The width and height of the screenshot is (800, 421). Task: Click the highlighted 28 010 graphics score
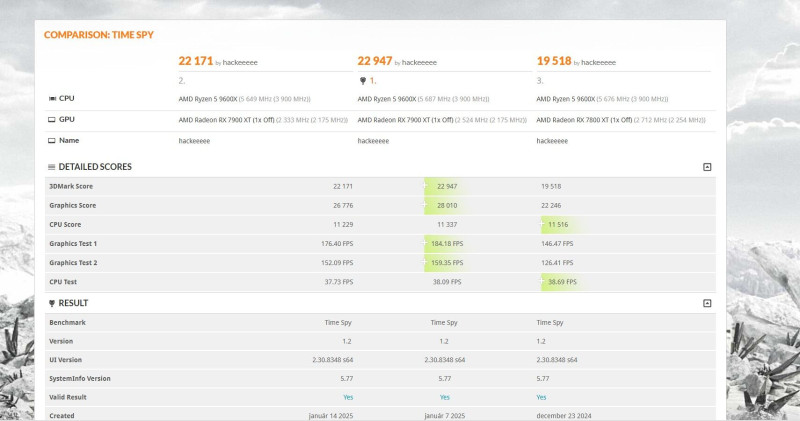(447, 205)
